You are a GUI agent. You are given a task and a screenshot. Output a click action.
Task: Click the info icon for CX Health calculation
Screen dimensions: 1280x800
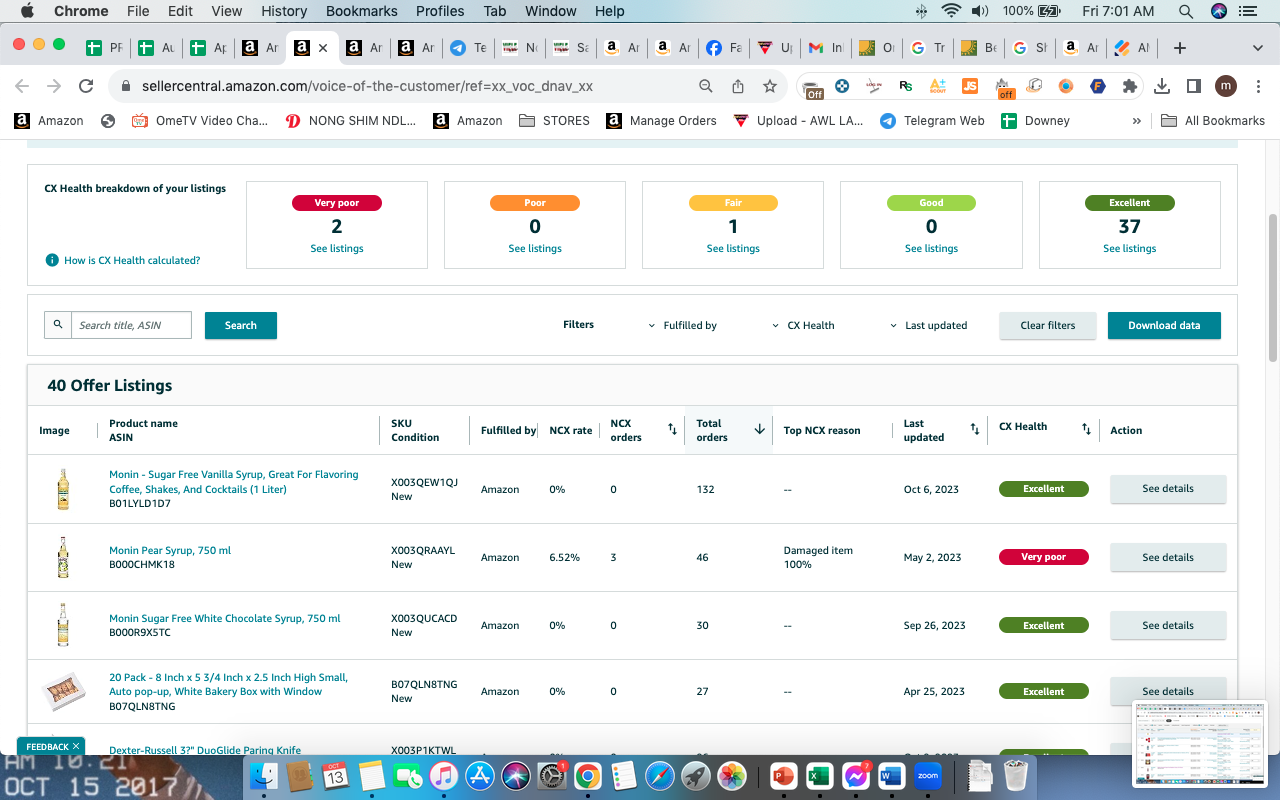point(52,260)
